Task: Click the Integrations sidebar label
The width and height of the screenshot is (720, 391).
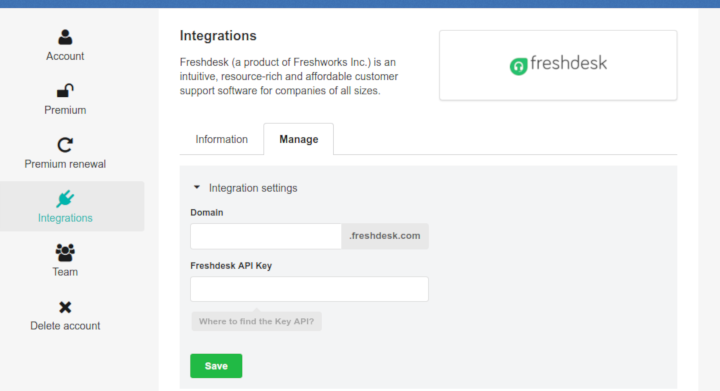Action: 65,218
